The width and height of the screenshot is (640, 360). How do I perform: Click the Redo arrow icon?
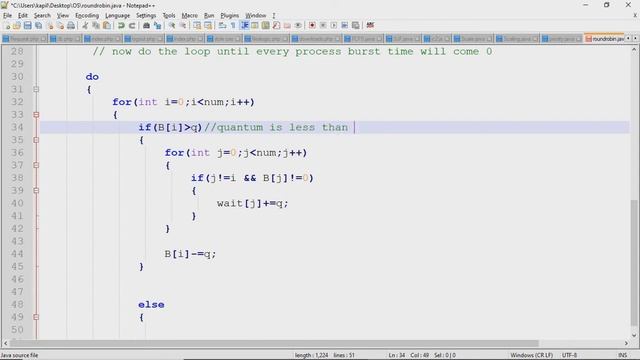click(131, 25)
